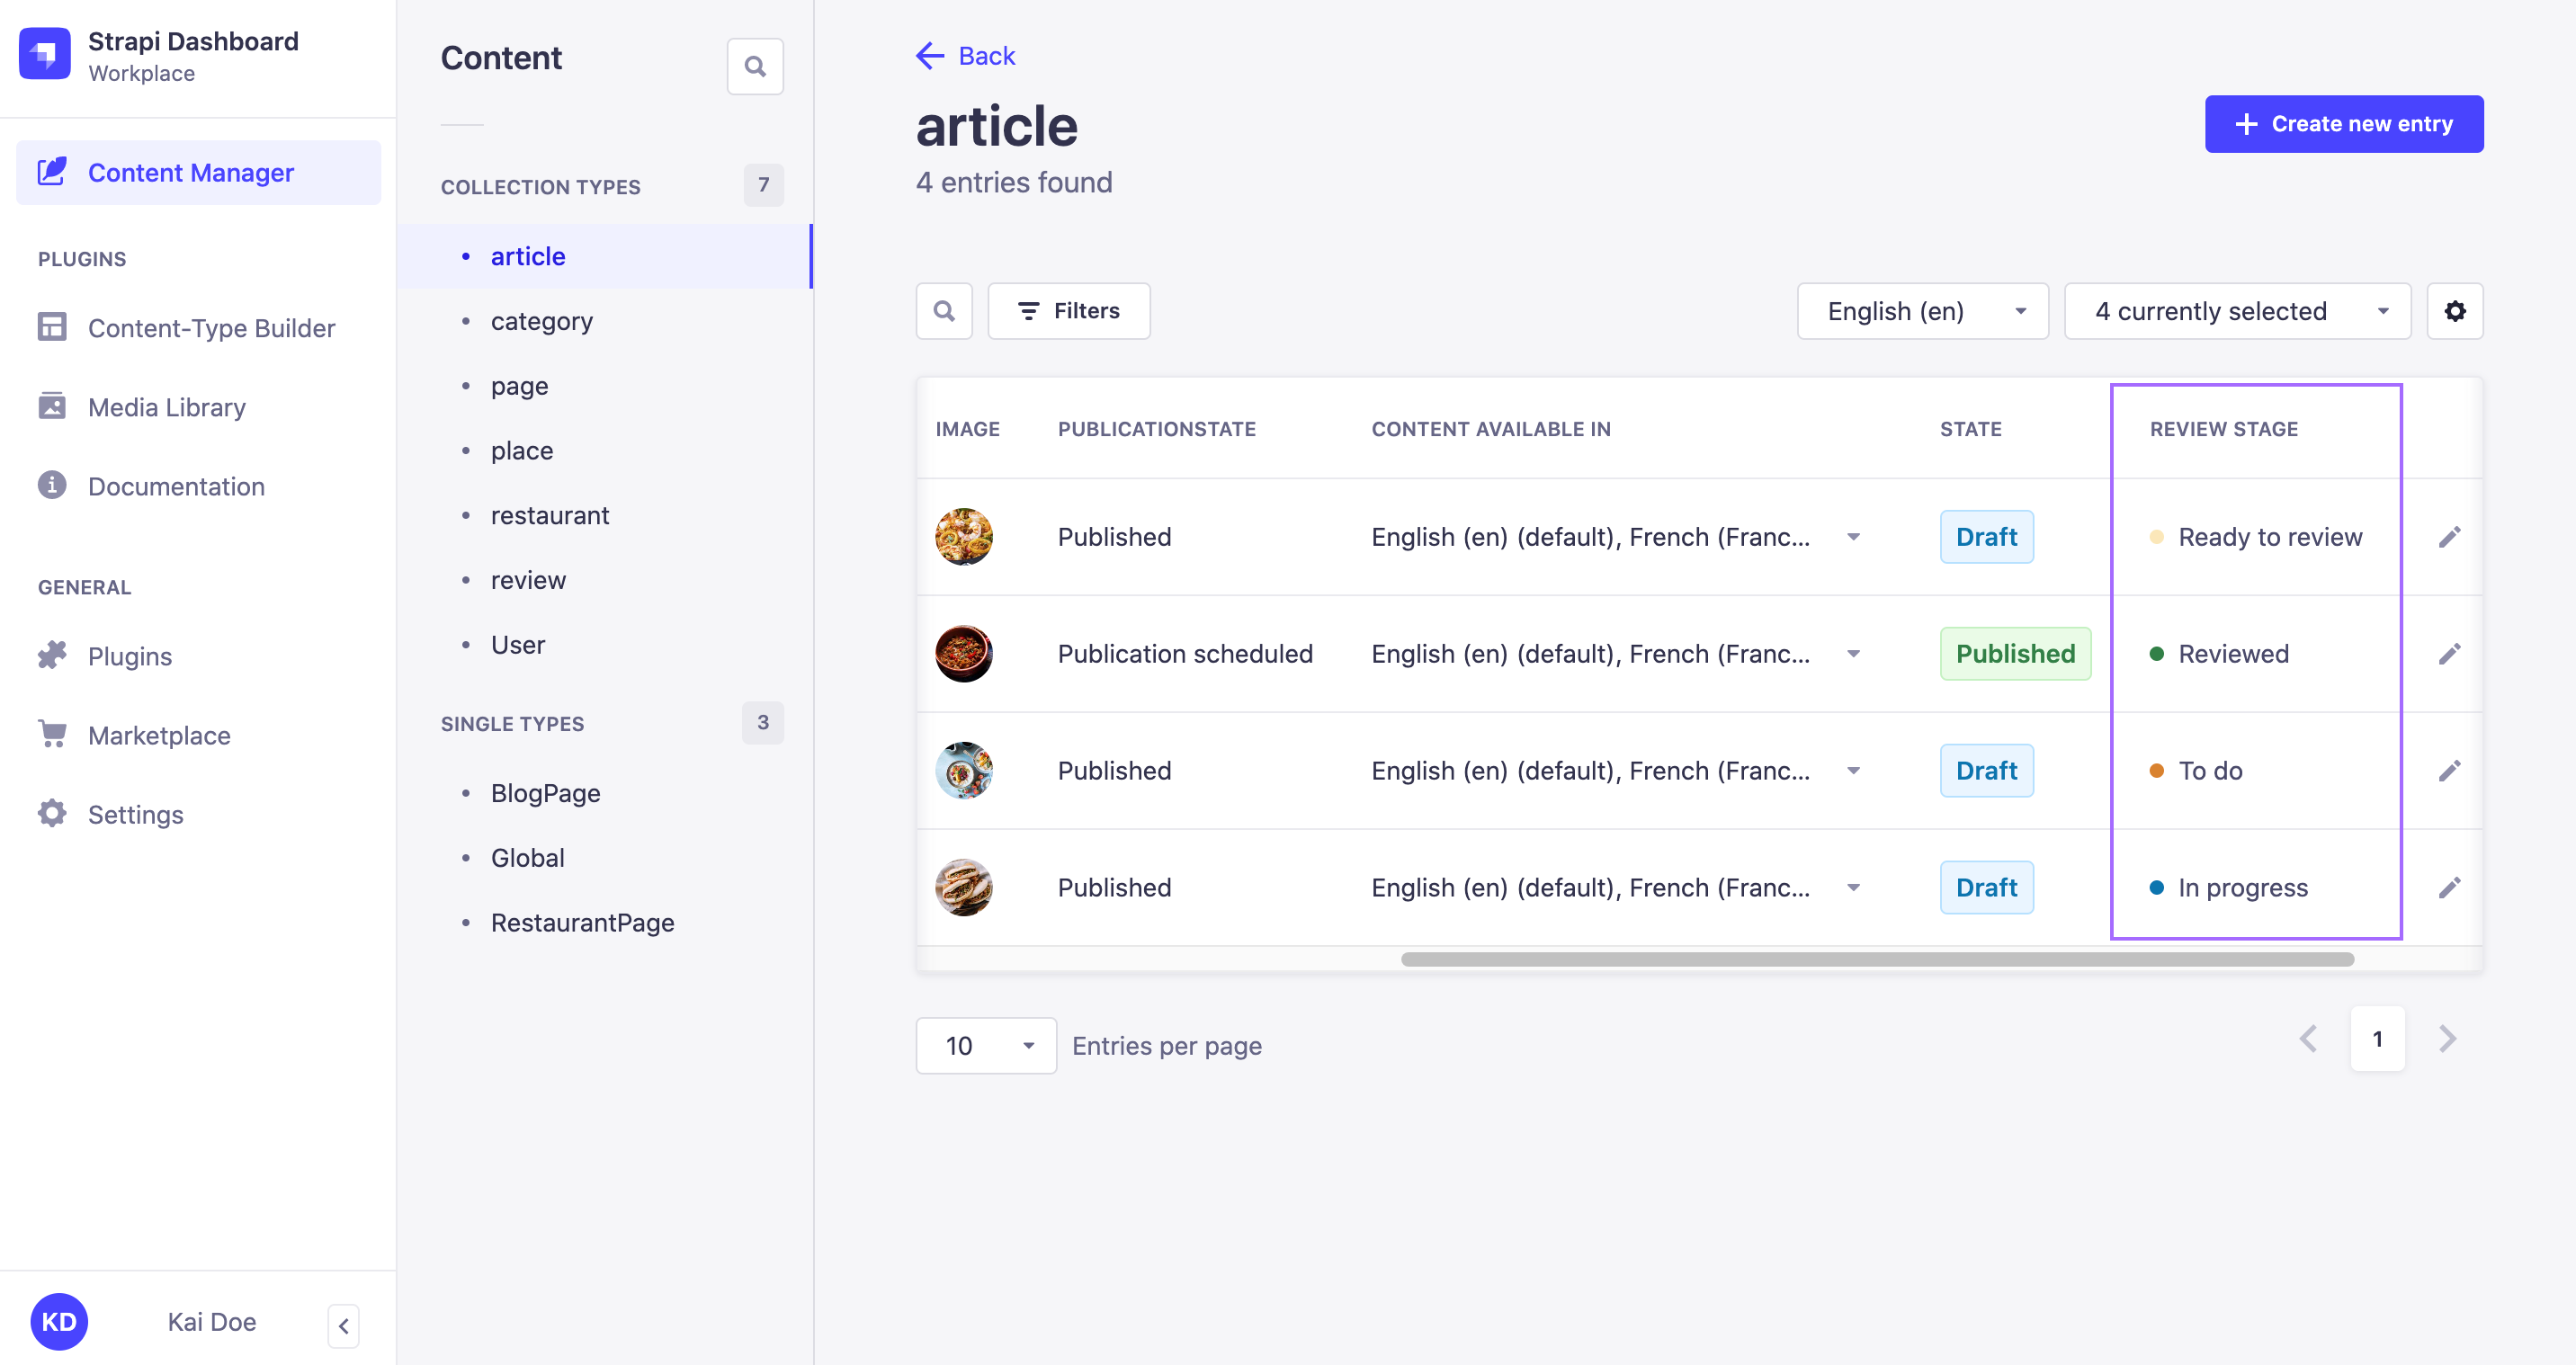Edit the In progress entry
Viewport: 2576px width, 1365px height.
coord(2449,888)
